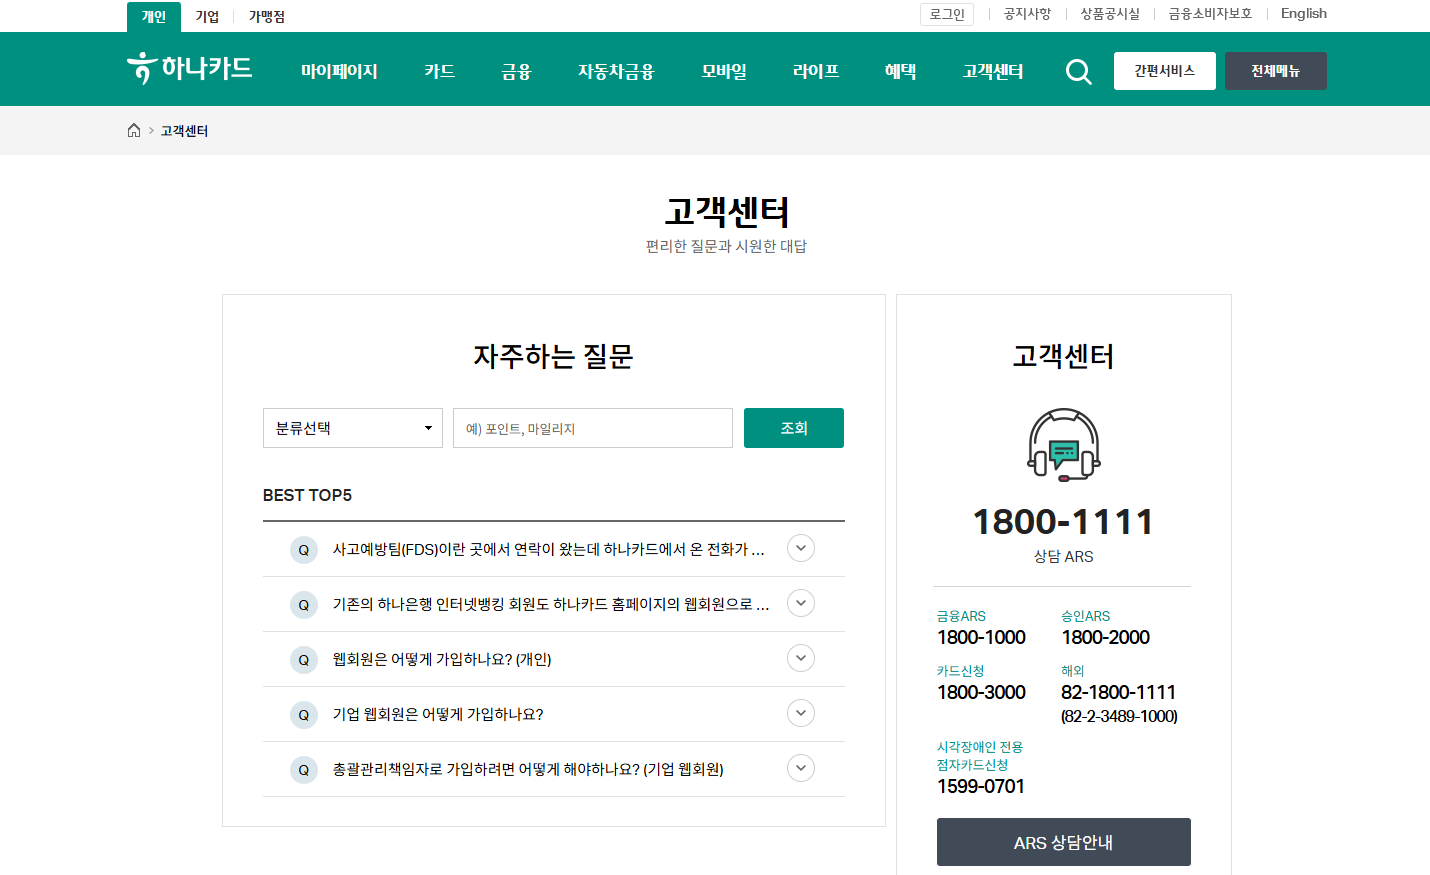Switch to the English site

(1304, 14)
